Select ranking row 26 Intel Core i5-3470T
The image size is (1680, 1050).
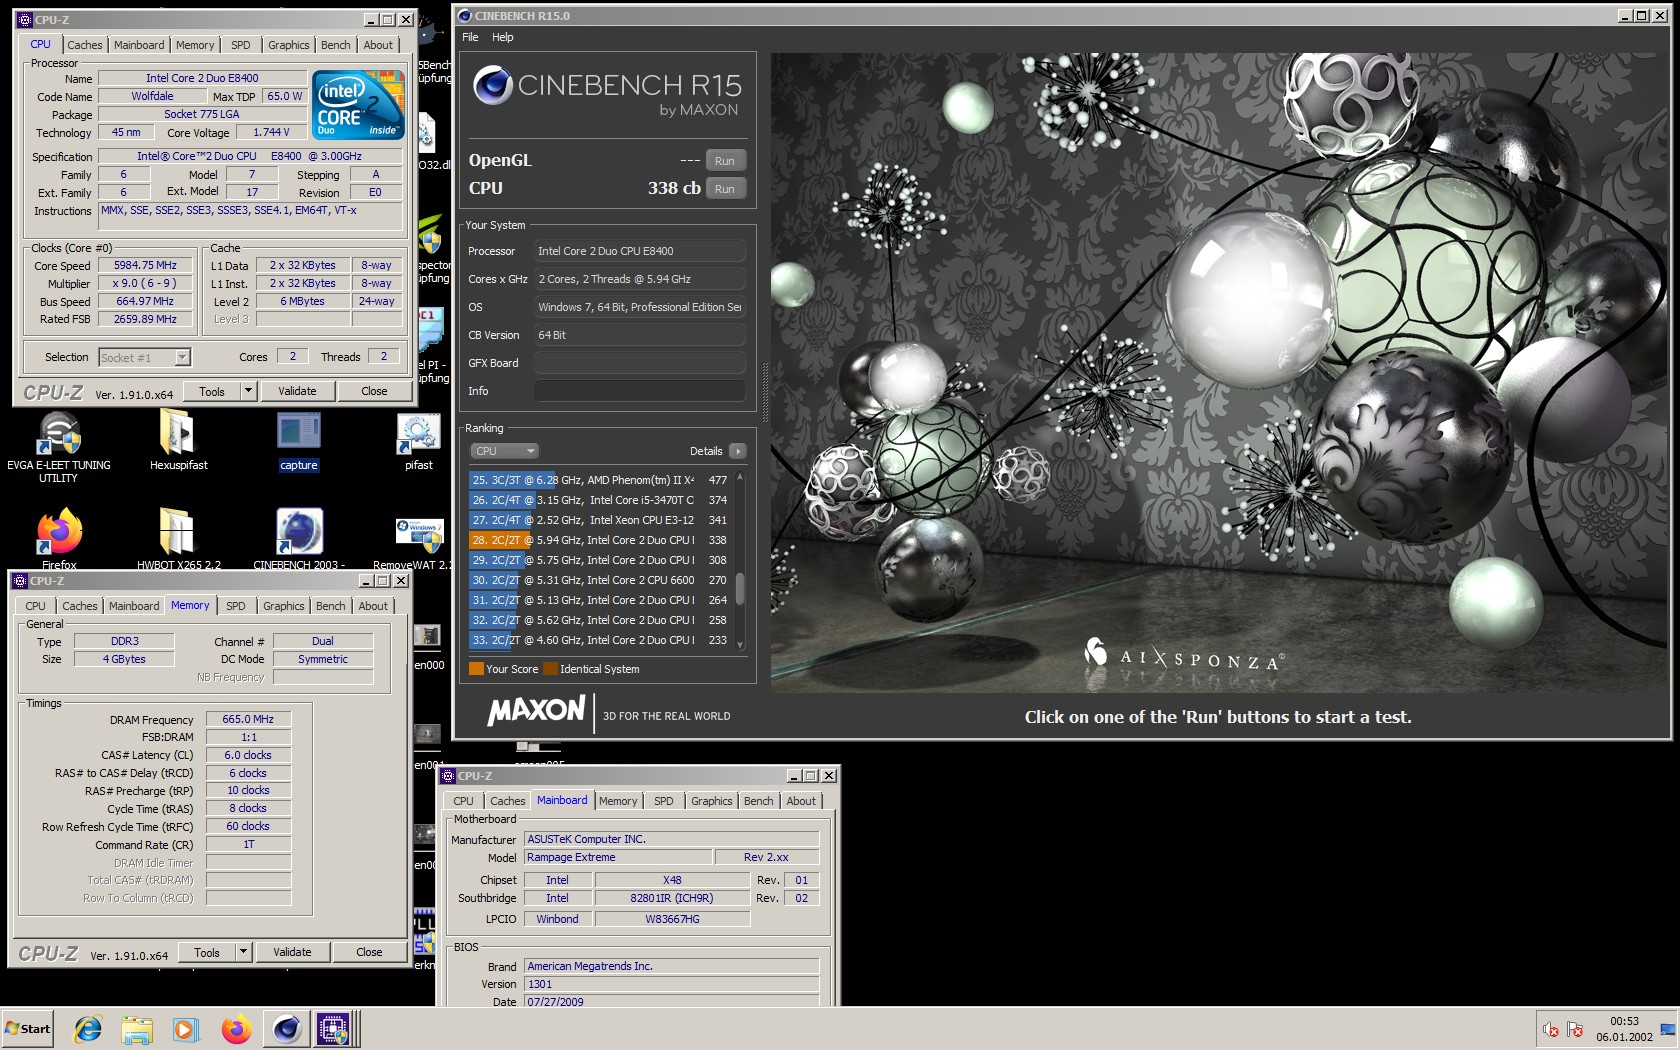(600, 500)
